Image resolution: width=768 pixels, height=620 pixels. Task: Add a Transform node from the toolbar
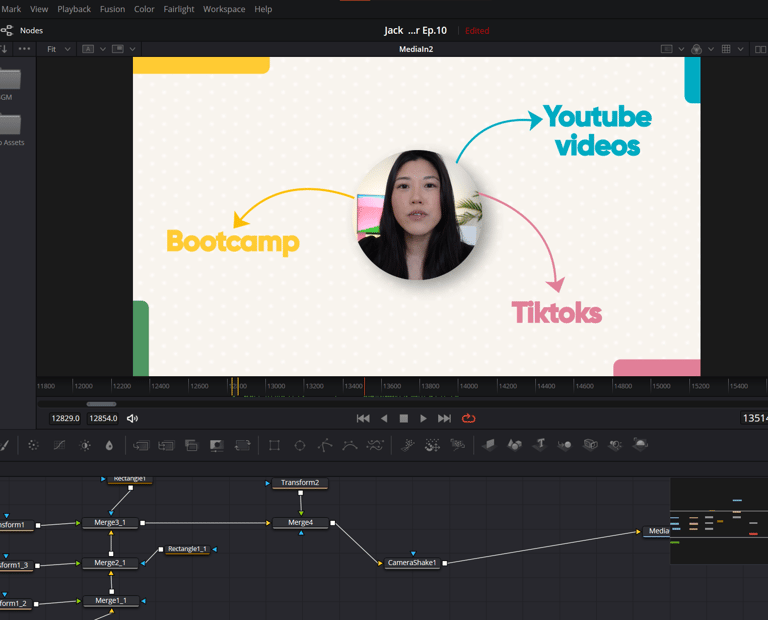coord(241,445)
